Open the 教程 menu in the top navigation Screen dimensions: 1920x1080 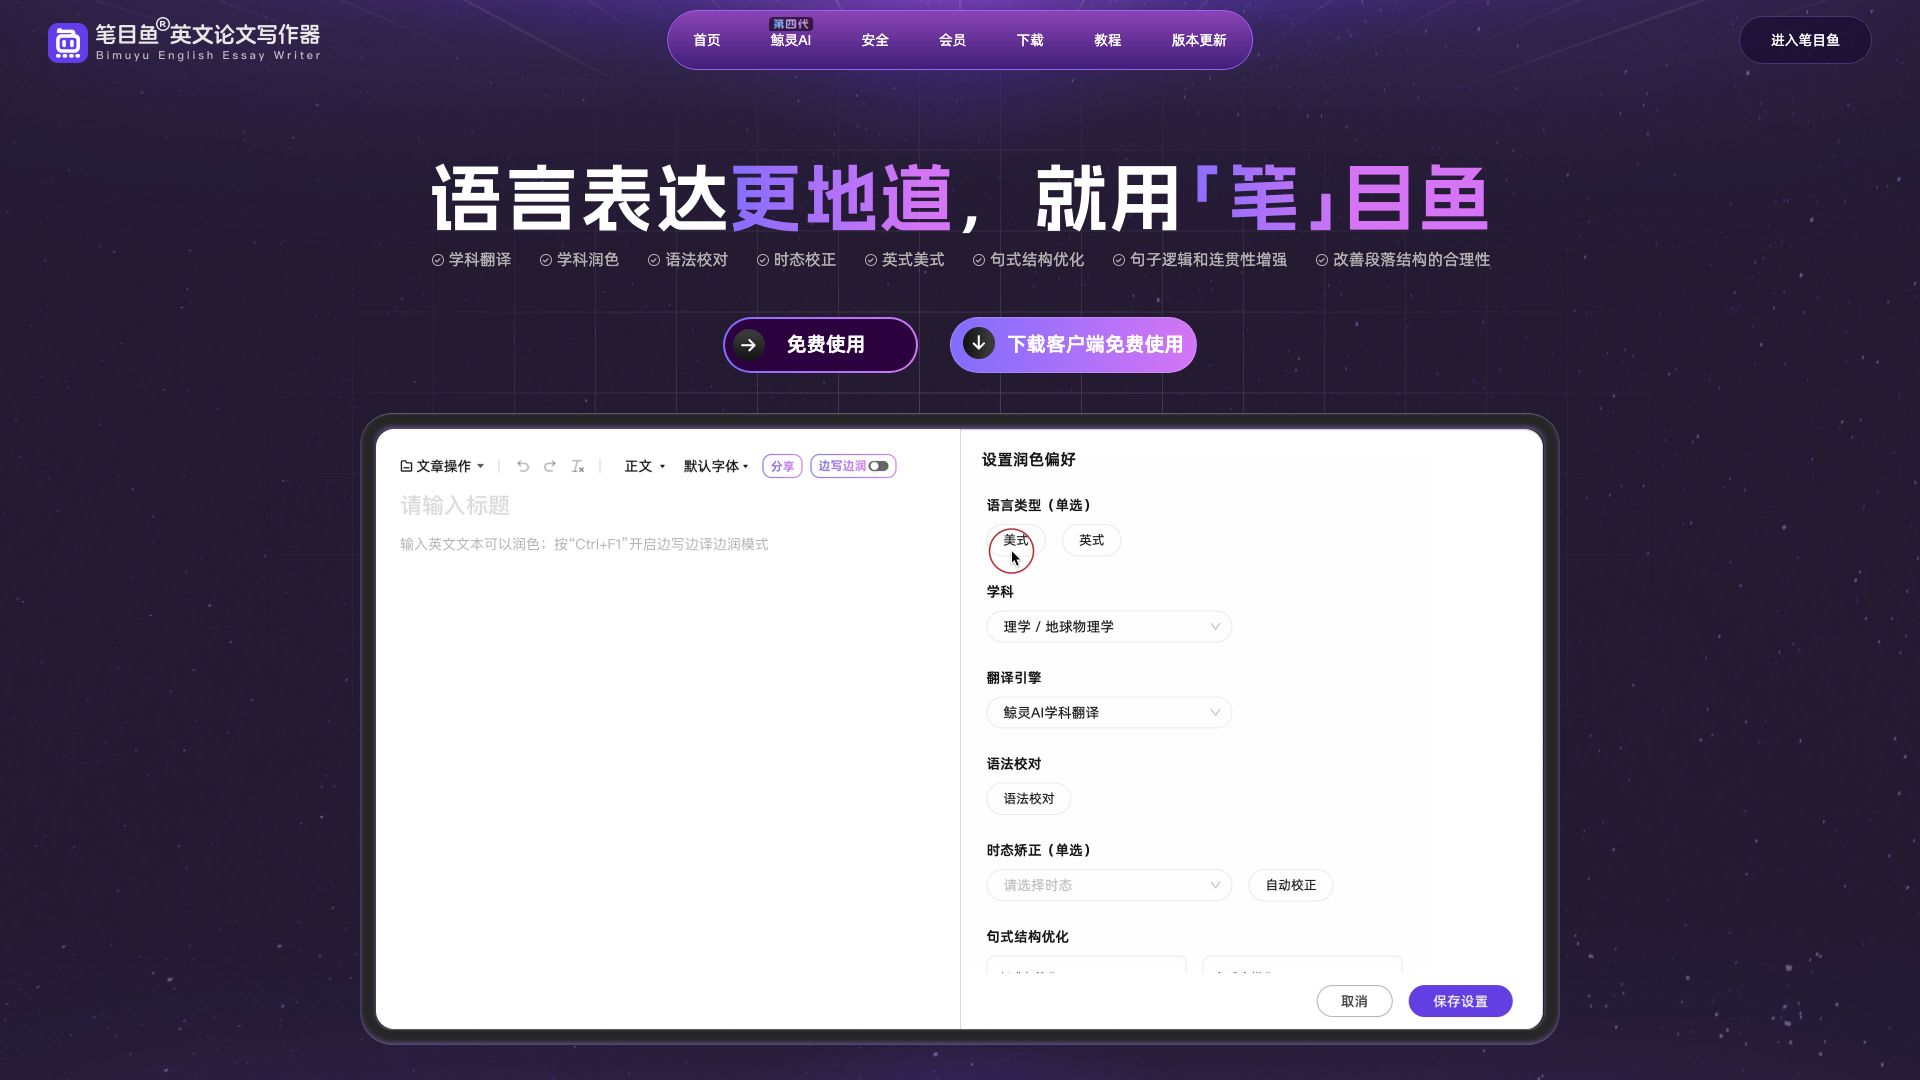click(1107, 40)
